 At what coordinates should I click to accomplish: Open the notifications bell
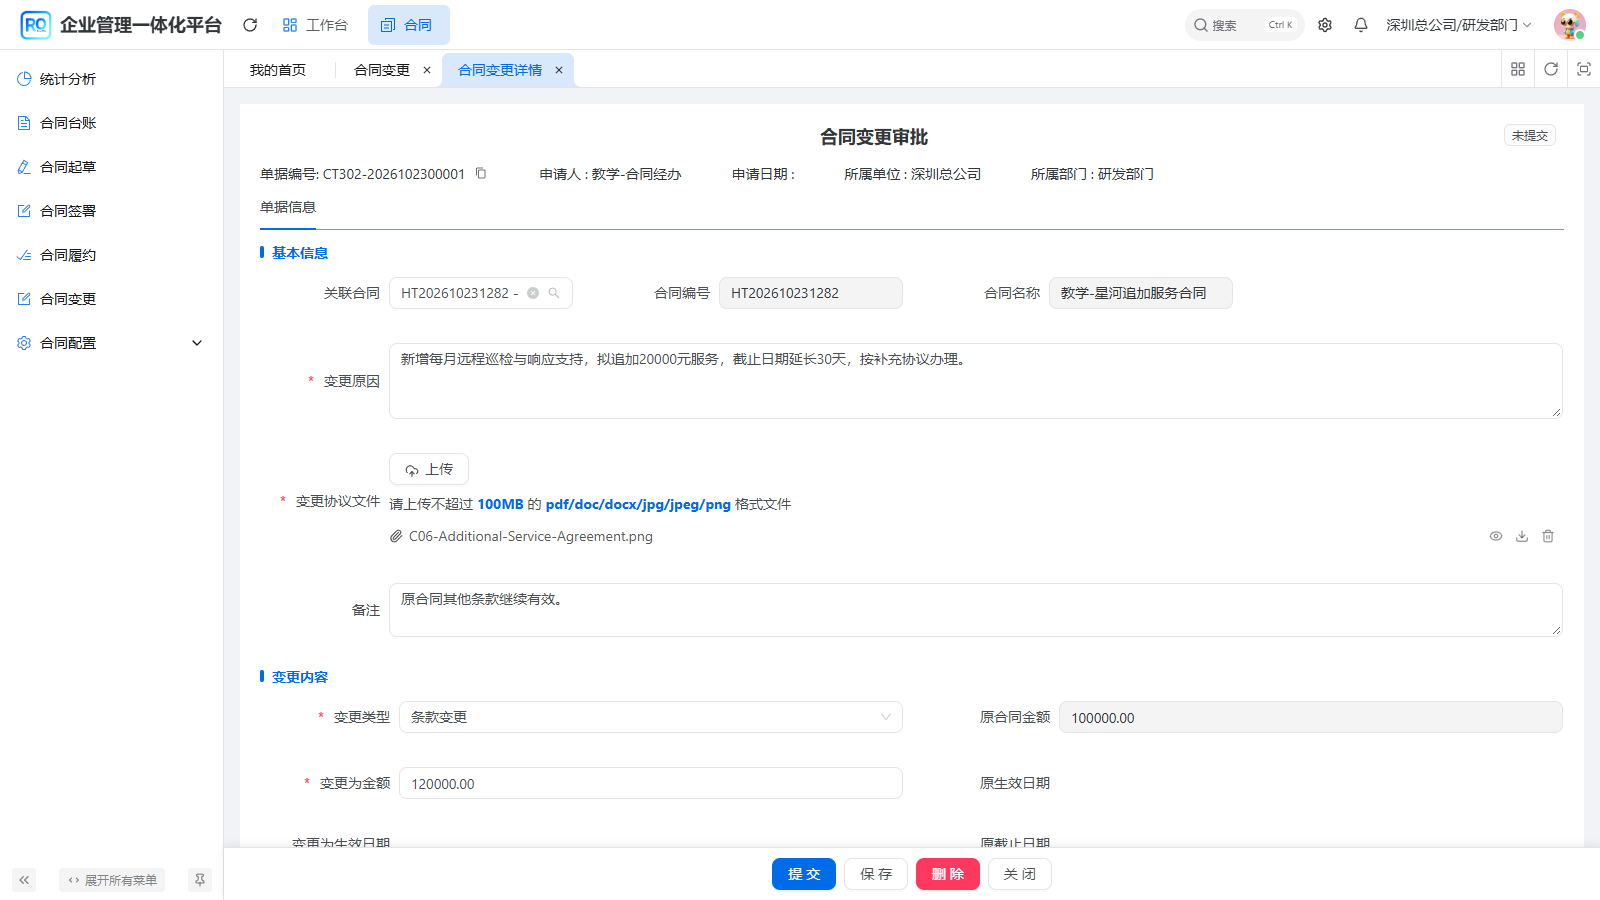[1361, 25]
